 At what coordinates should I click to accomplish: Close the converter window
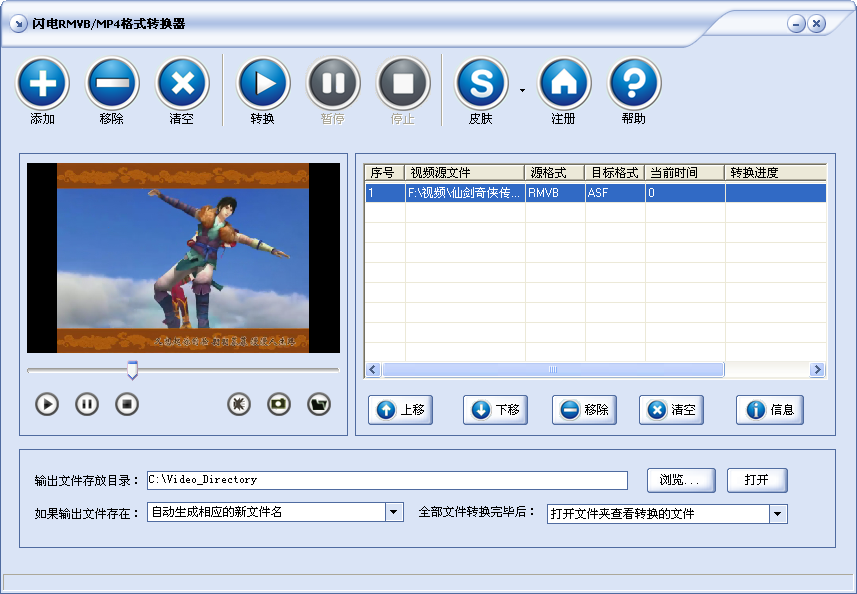817,24
